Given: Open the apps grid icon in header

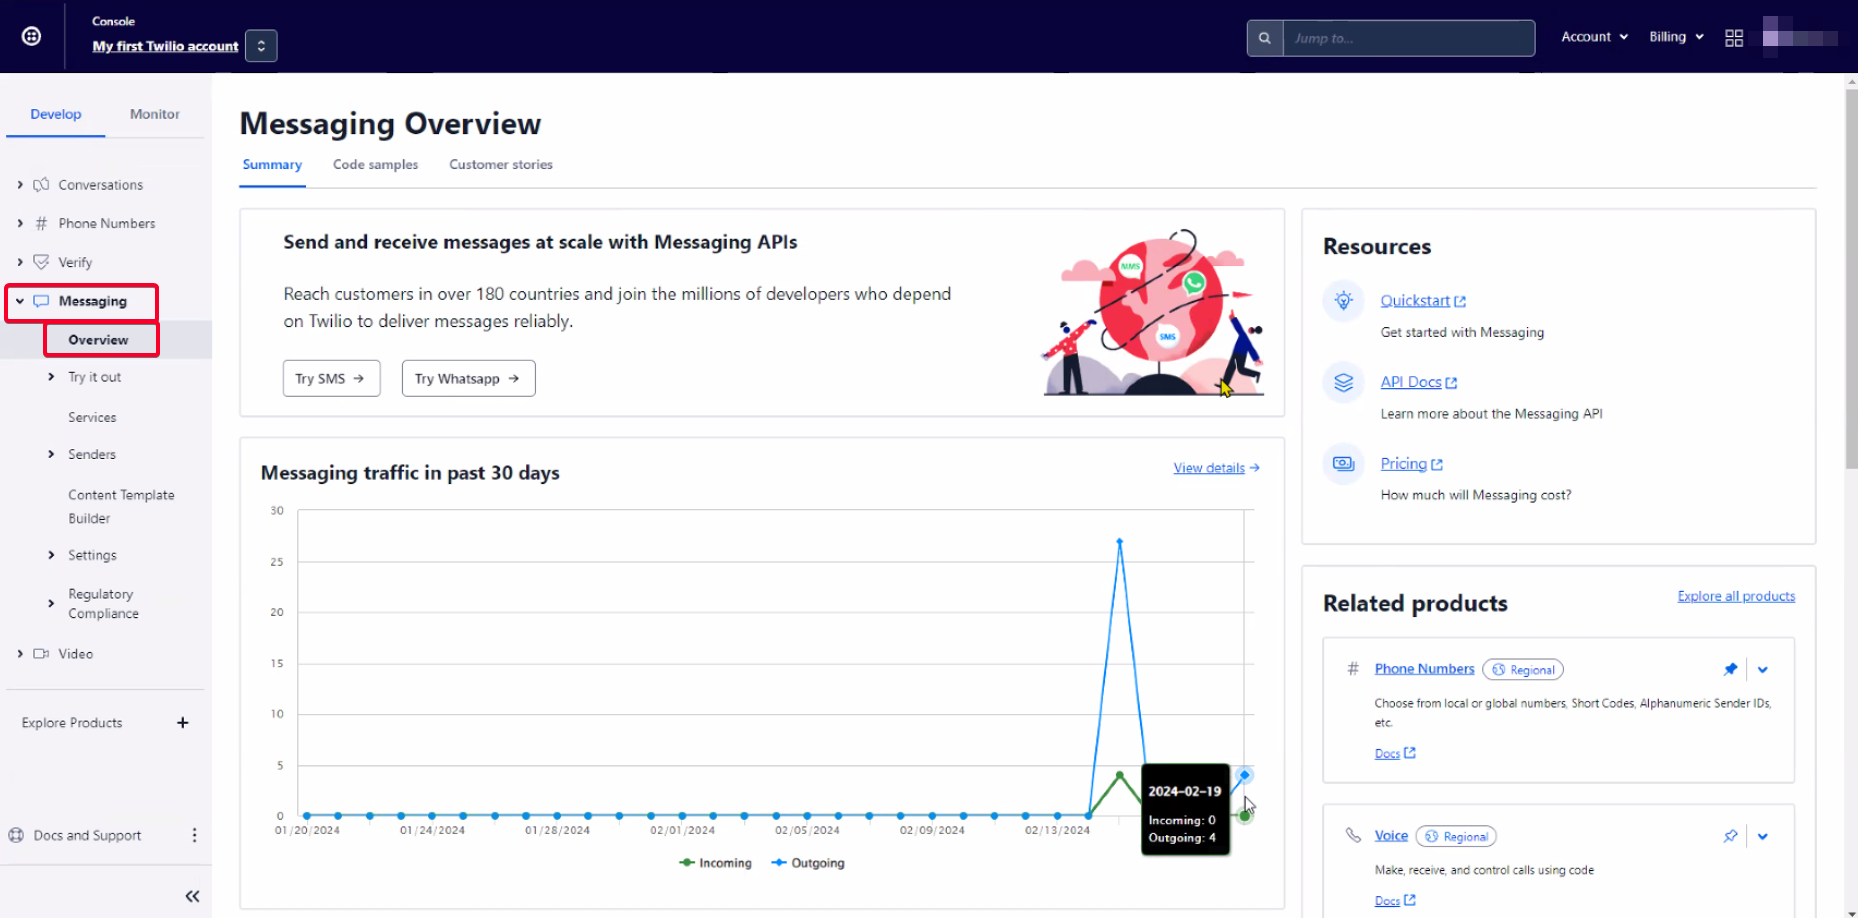Looking at the screenshot, I should [x=1734, y=38].
